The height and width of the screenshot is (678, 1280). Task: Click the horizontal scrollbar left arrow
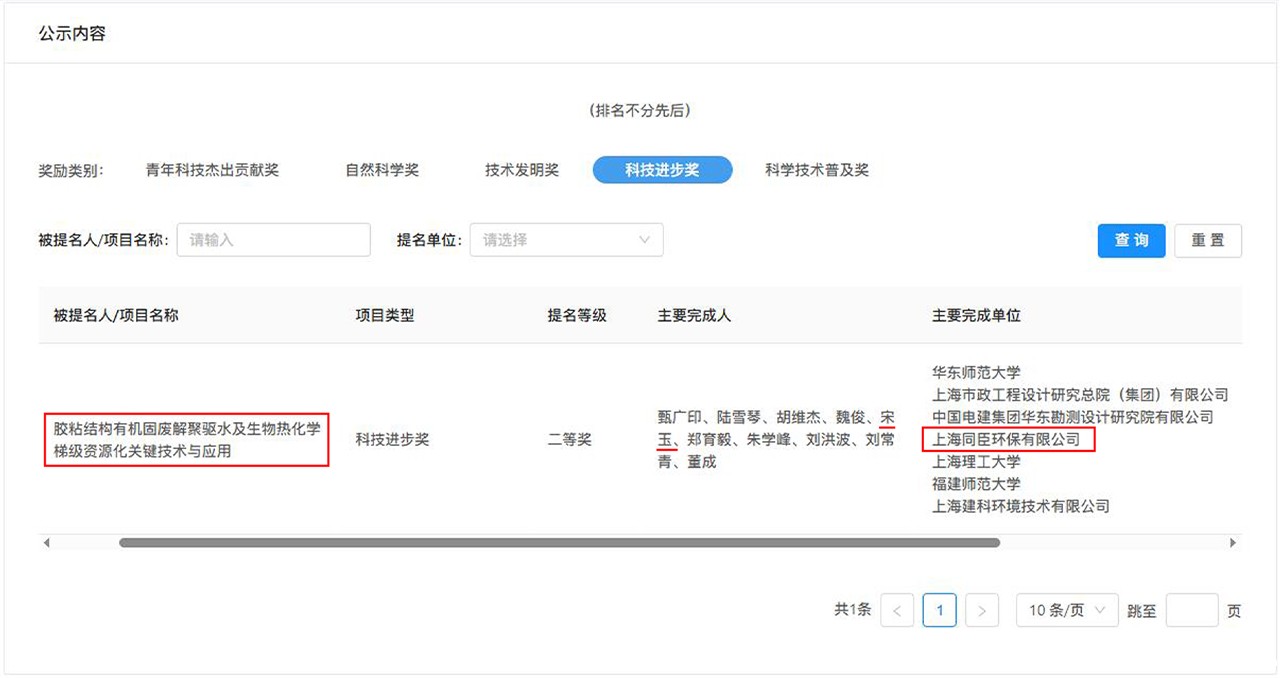46,543
